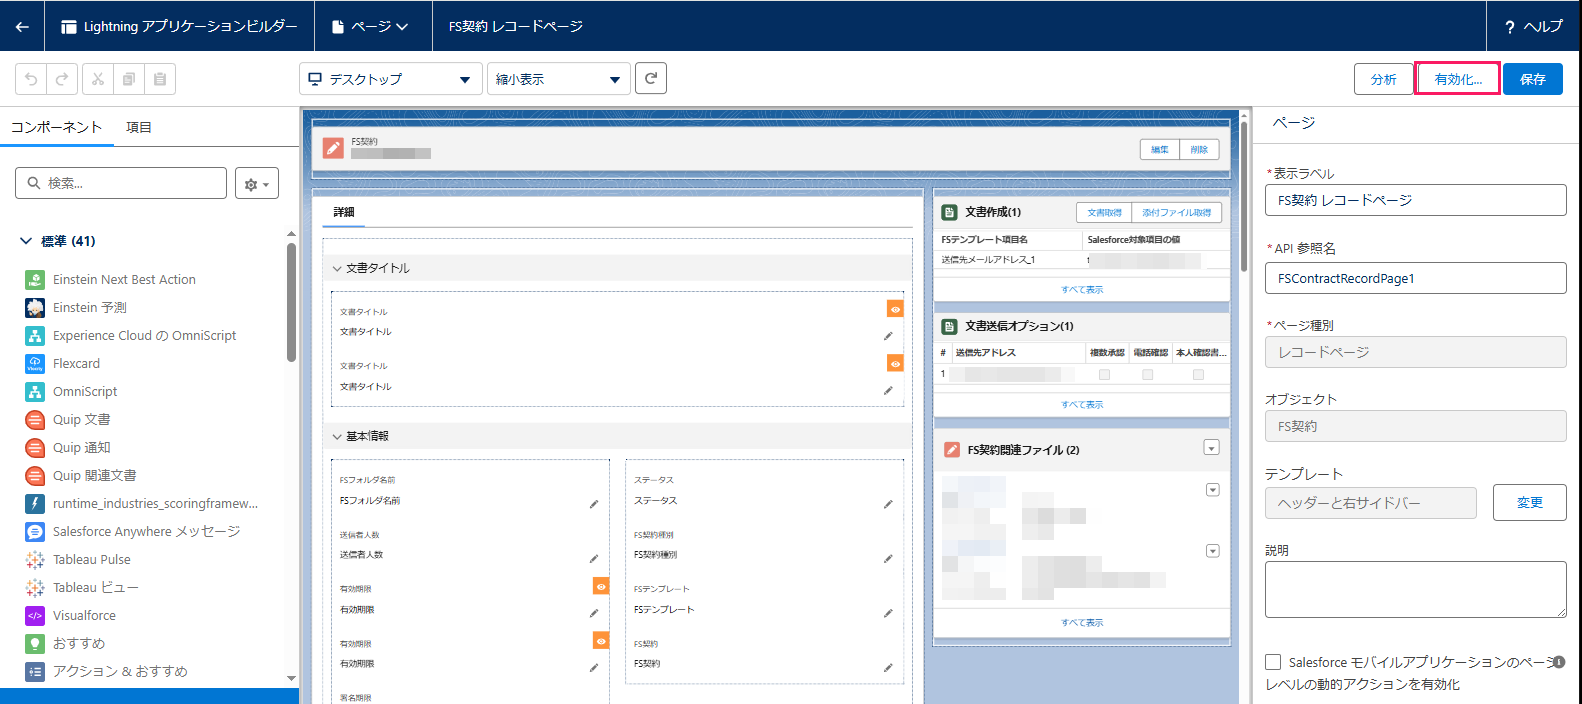
Task: Select Einstein 予測 component
Action: [76, 307]
